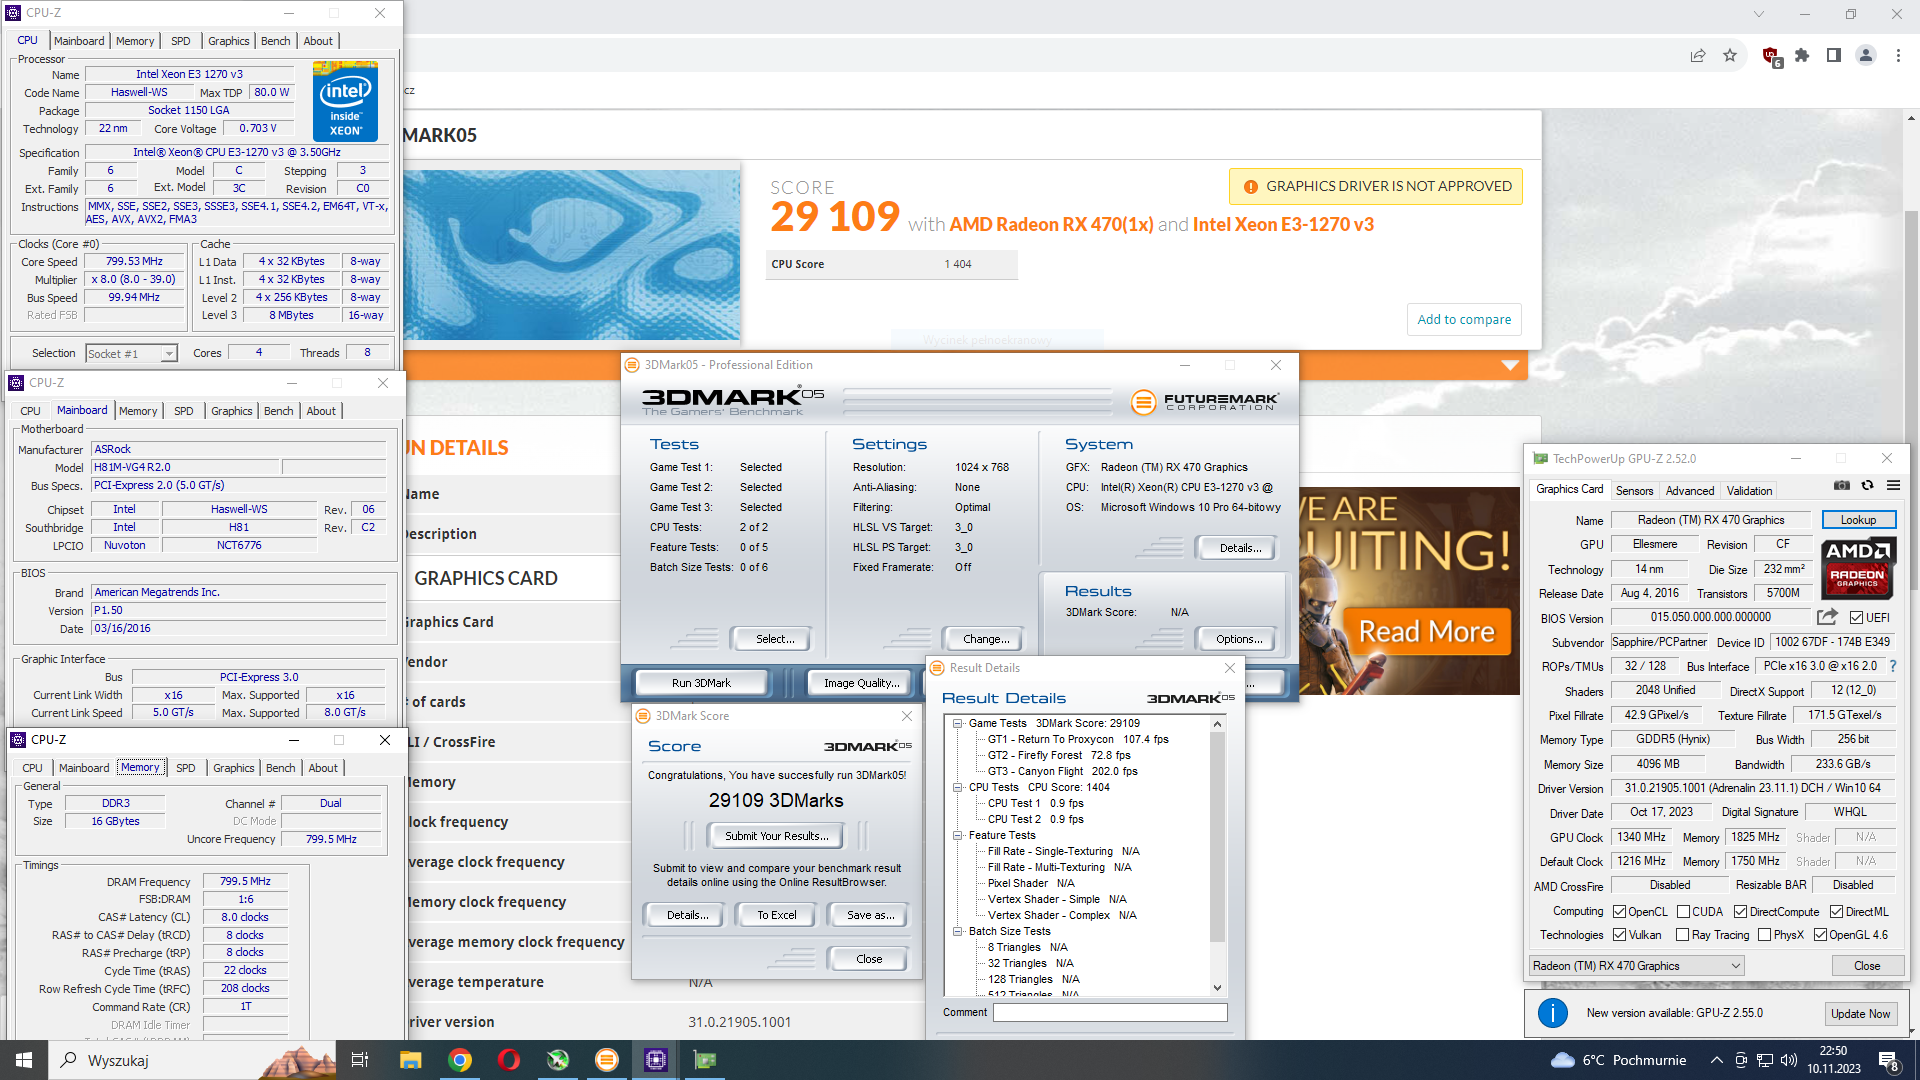The image size is (1920, 1080).
Task: Switch to Sensors tab in GPU-Z
Action: tap(1634, 490)
